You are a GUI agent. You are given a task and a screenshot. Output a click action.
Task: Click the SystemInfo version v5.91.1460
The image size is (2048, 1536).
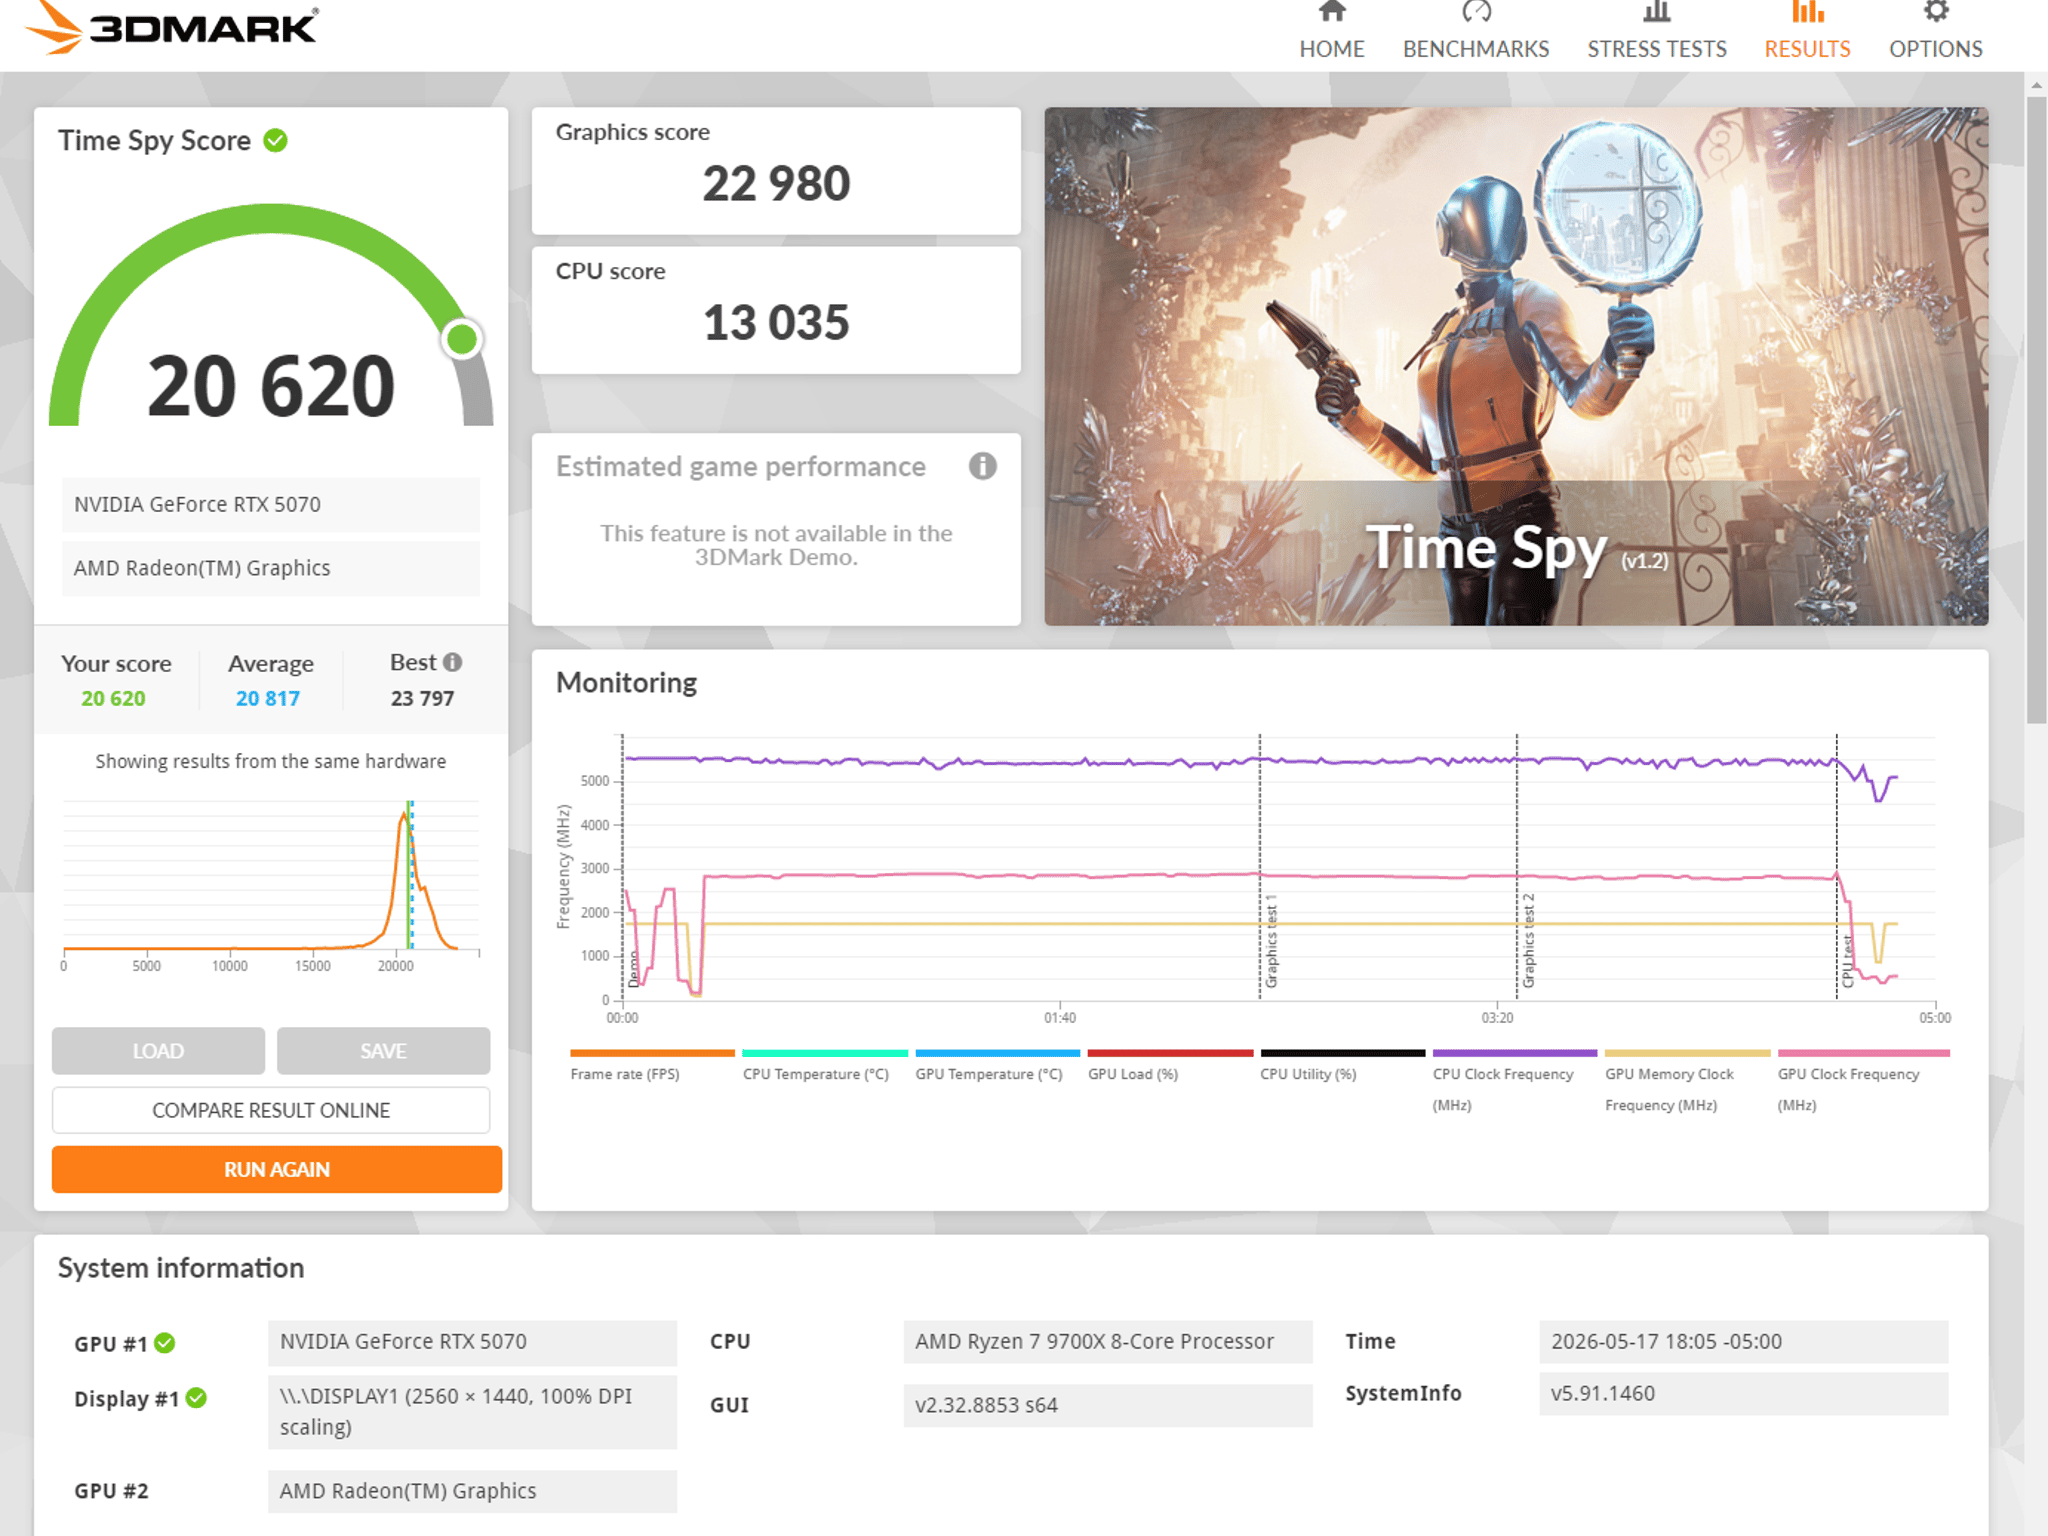click(x=1744, y=1394)
